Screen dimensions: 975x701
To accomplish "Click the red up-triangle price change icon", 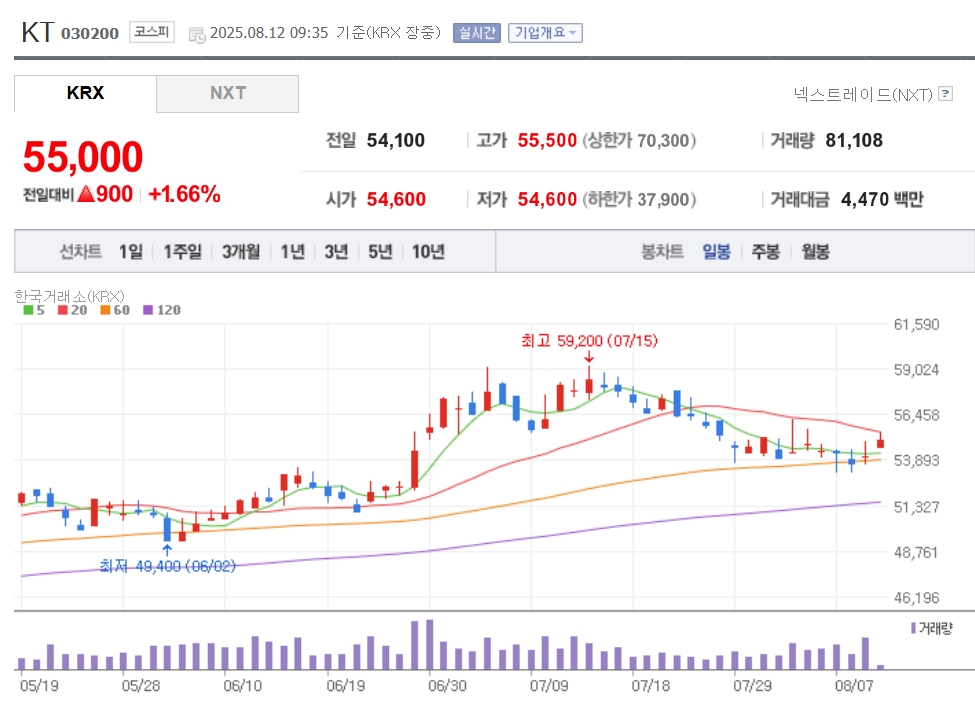I will point(86,194).
